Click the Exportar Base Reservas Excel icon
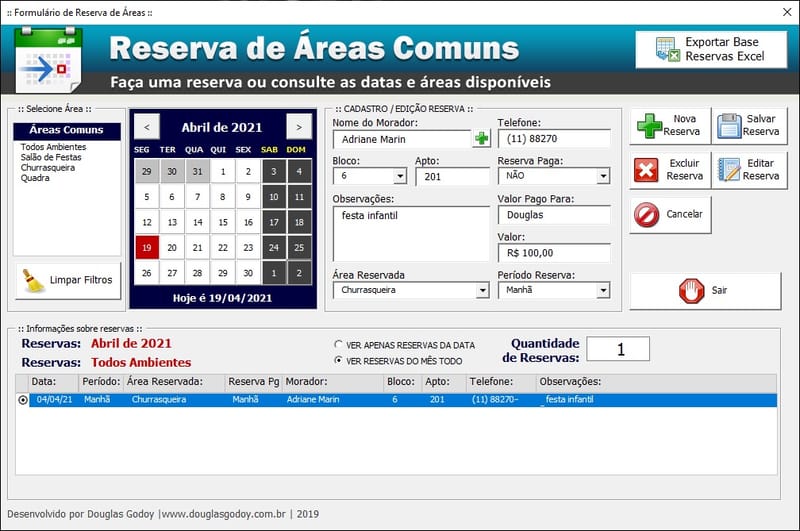The width and height of the screenshot is (800, 531). [667, 50]
